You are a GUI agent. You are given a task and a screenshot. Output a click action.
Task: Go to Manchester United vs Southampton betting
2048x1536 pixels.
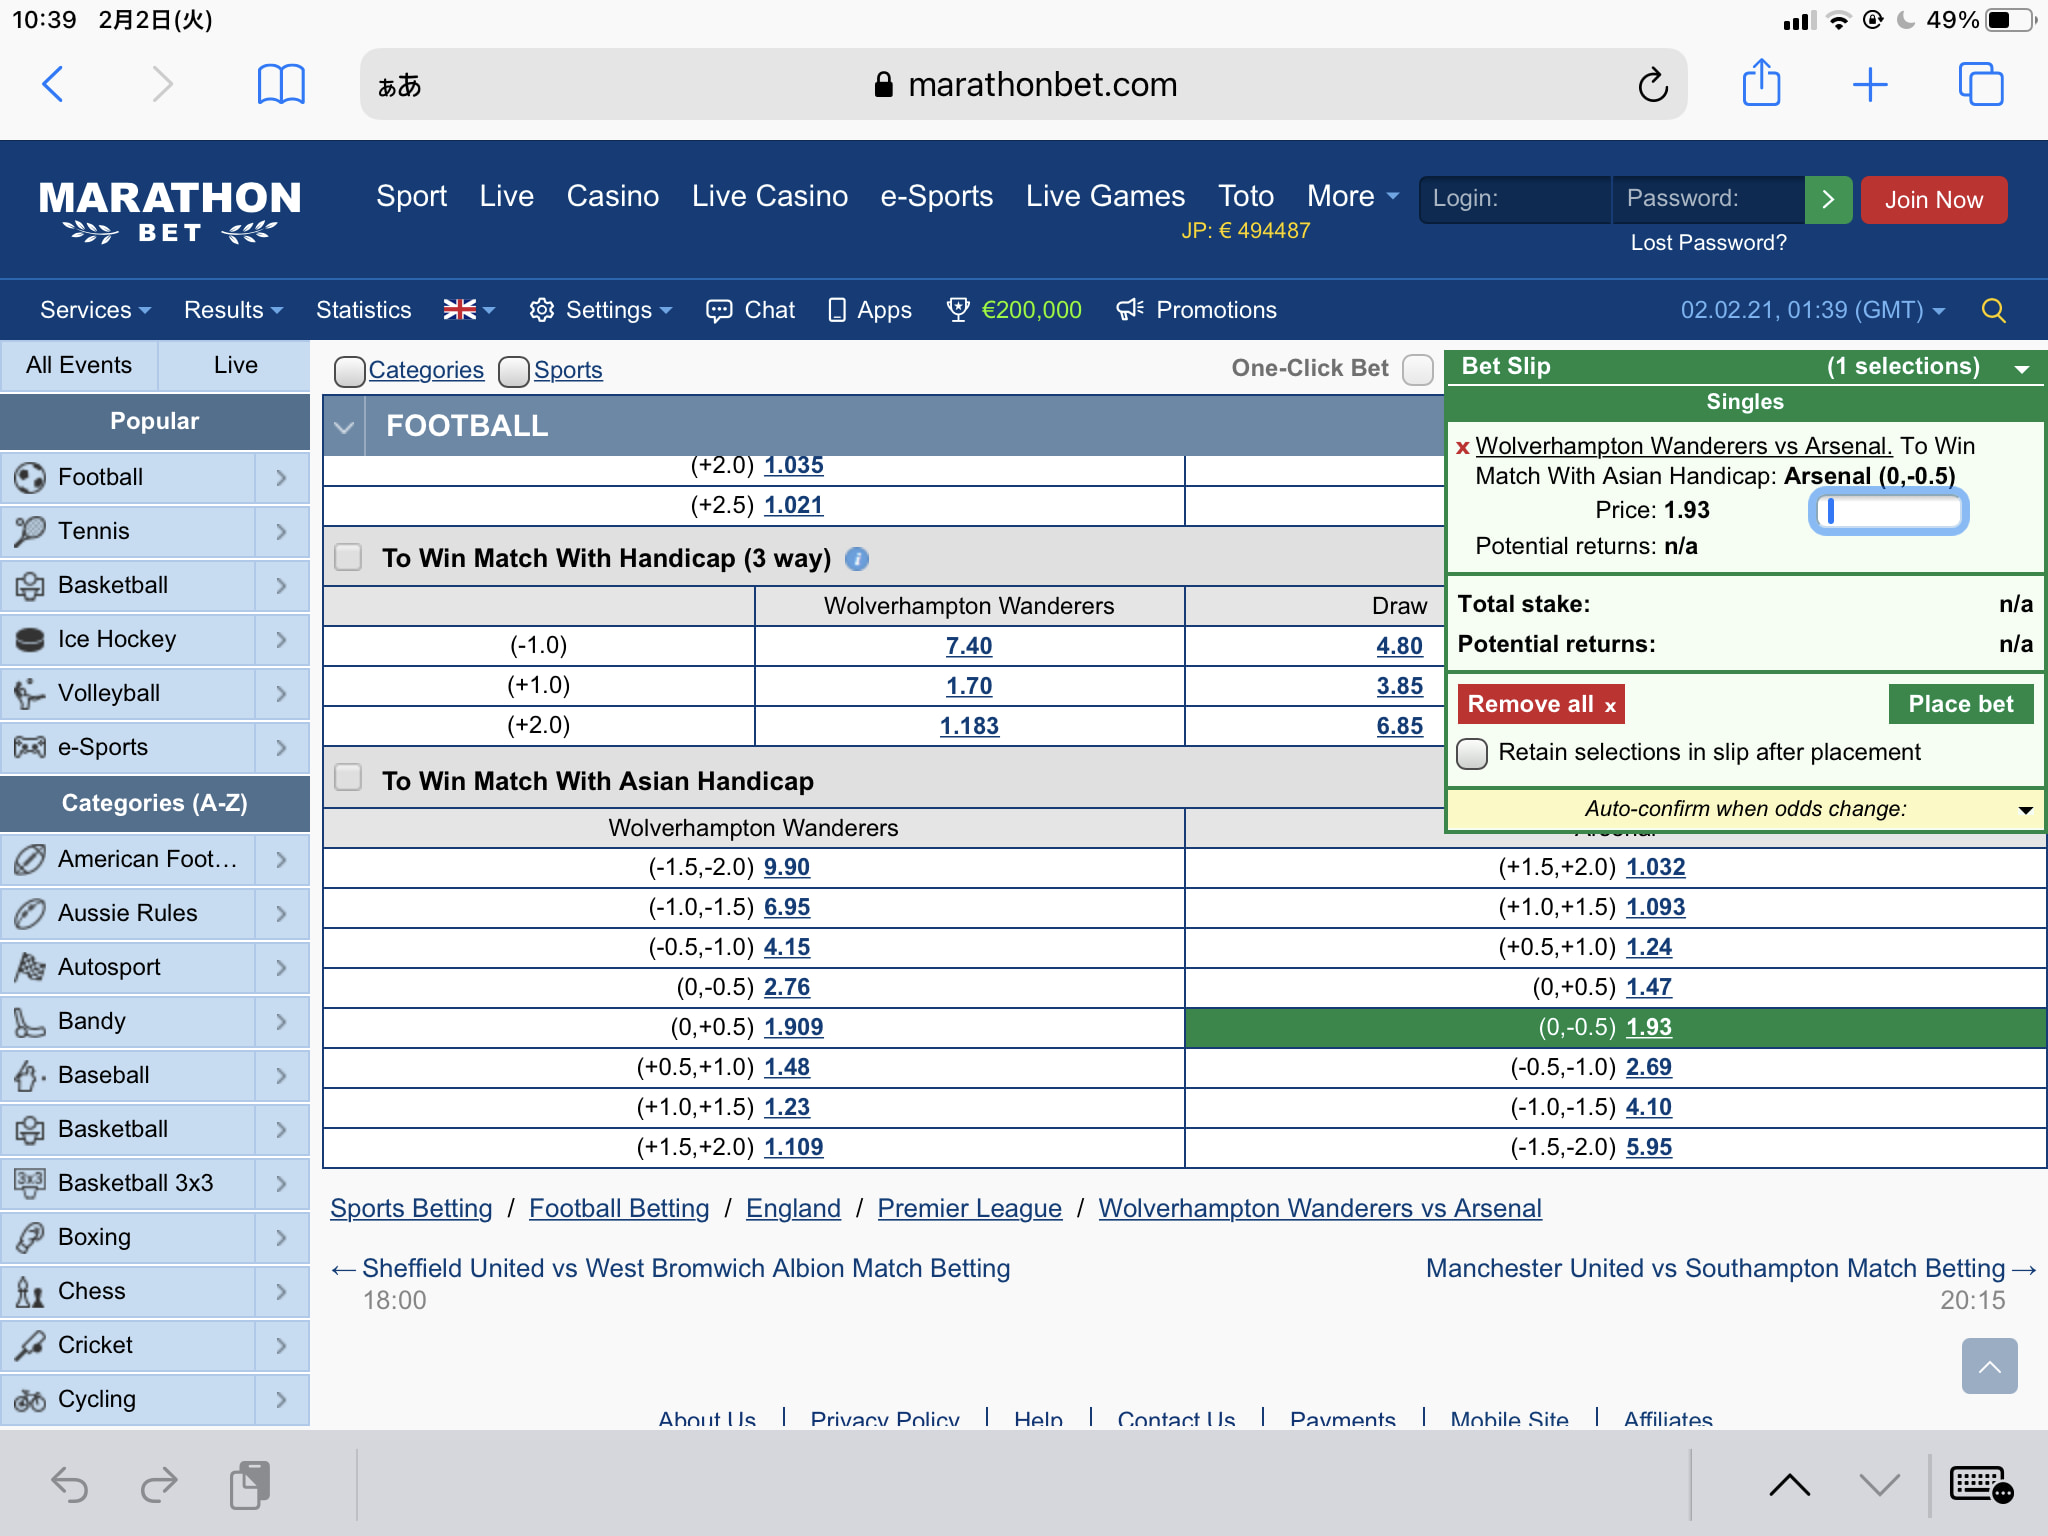point(1731,1269)
